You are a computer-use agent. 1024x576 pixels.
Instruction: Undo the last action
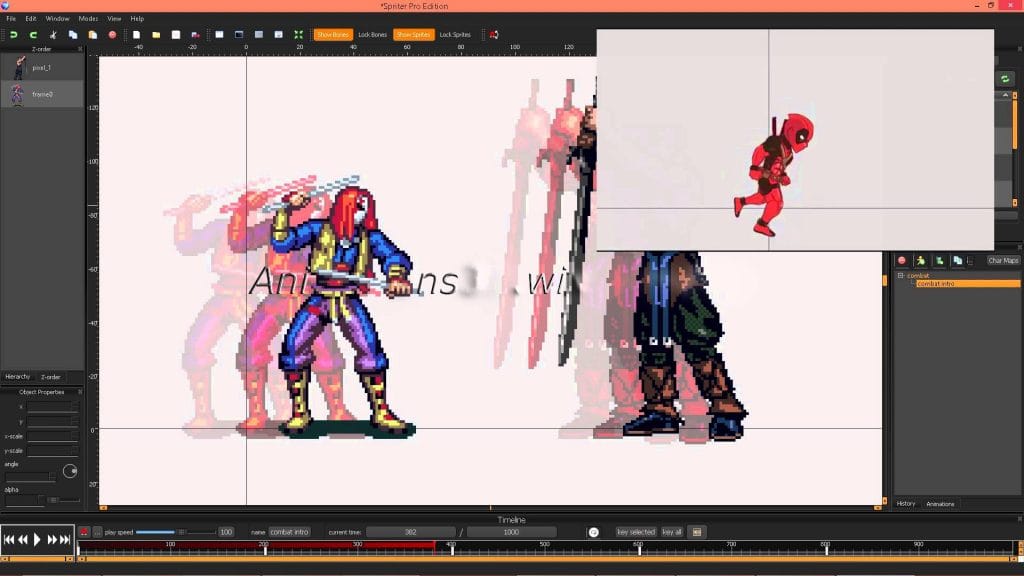pos(15,34)
